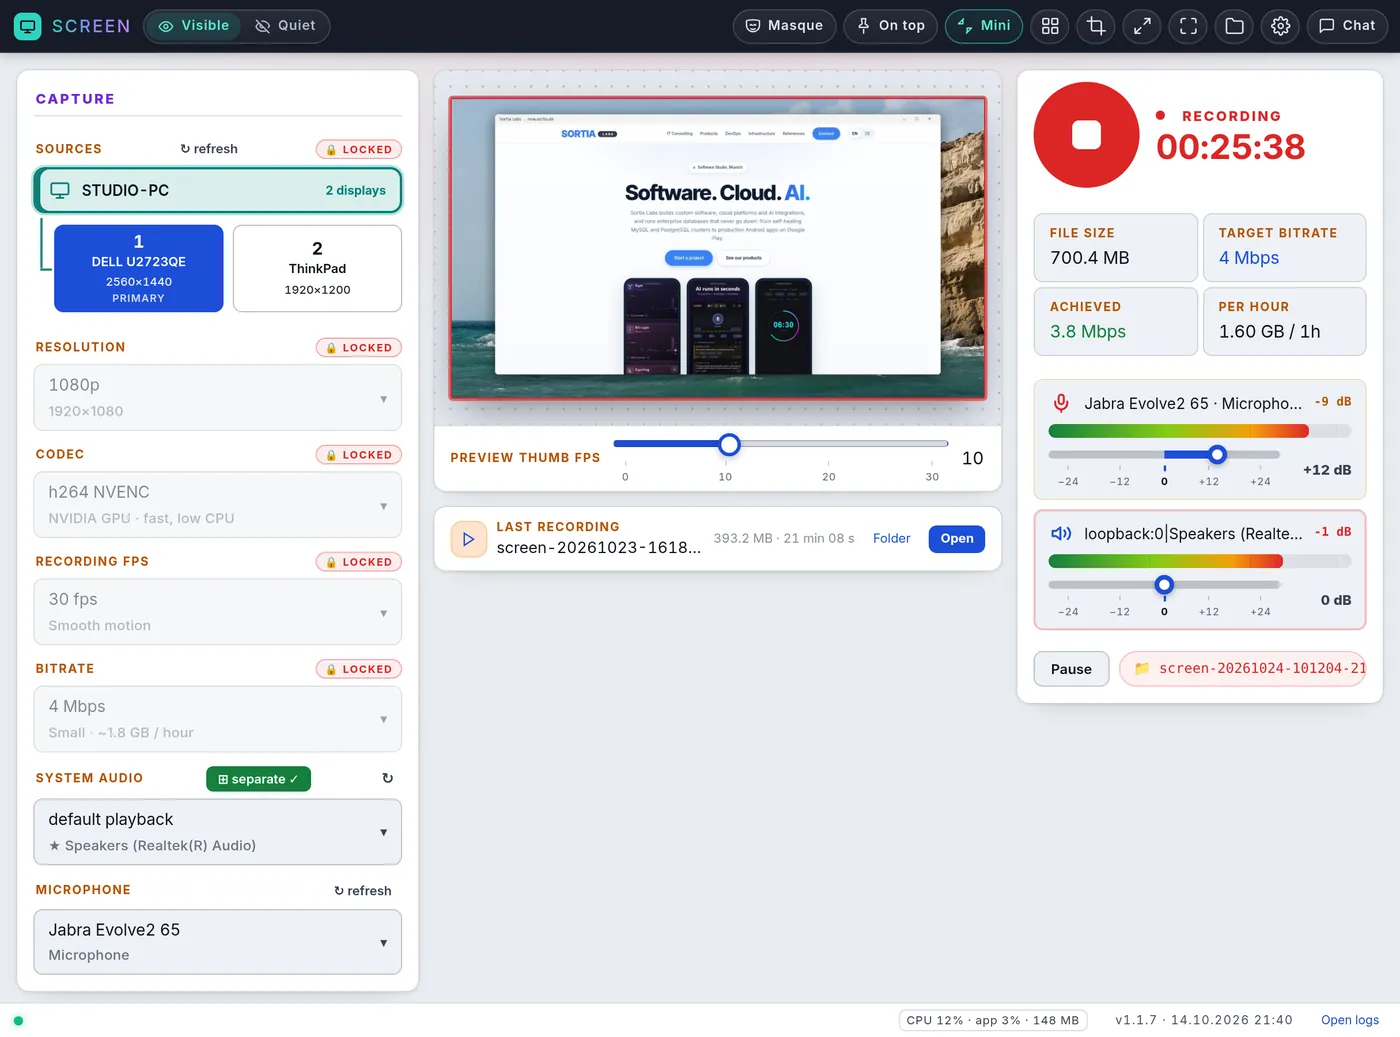
Task: Open the last recording with Open button
Action: pos(957,539)
